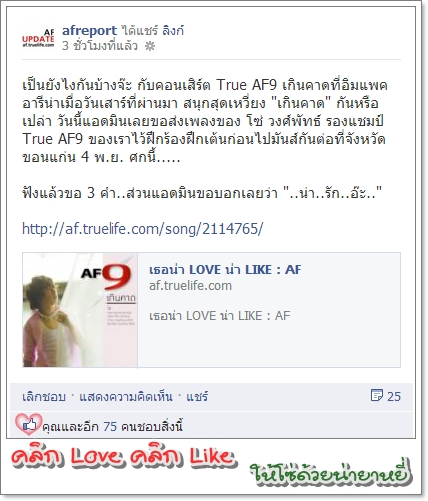Open the 'อีก 75 คน' likers list

click(98, 426)
